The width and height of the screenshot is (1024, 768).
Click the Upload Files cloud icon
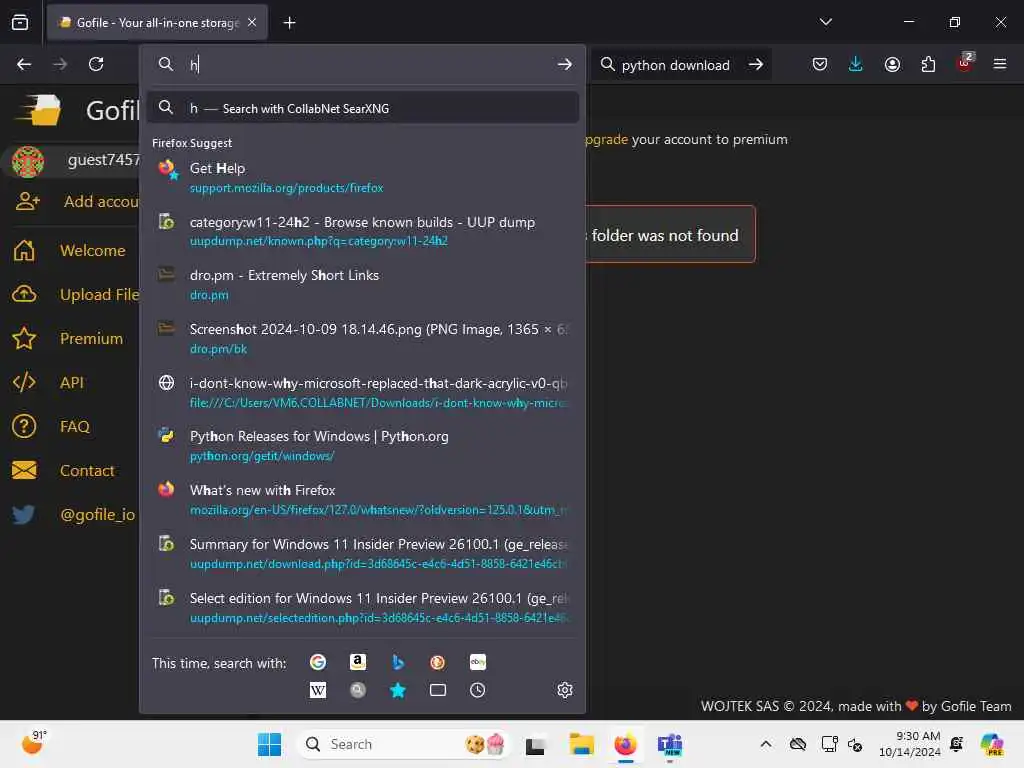(x=24, y=294)
